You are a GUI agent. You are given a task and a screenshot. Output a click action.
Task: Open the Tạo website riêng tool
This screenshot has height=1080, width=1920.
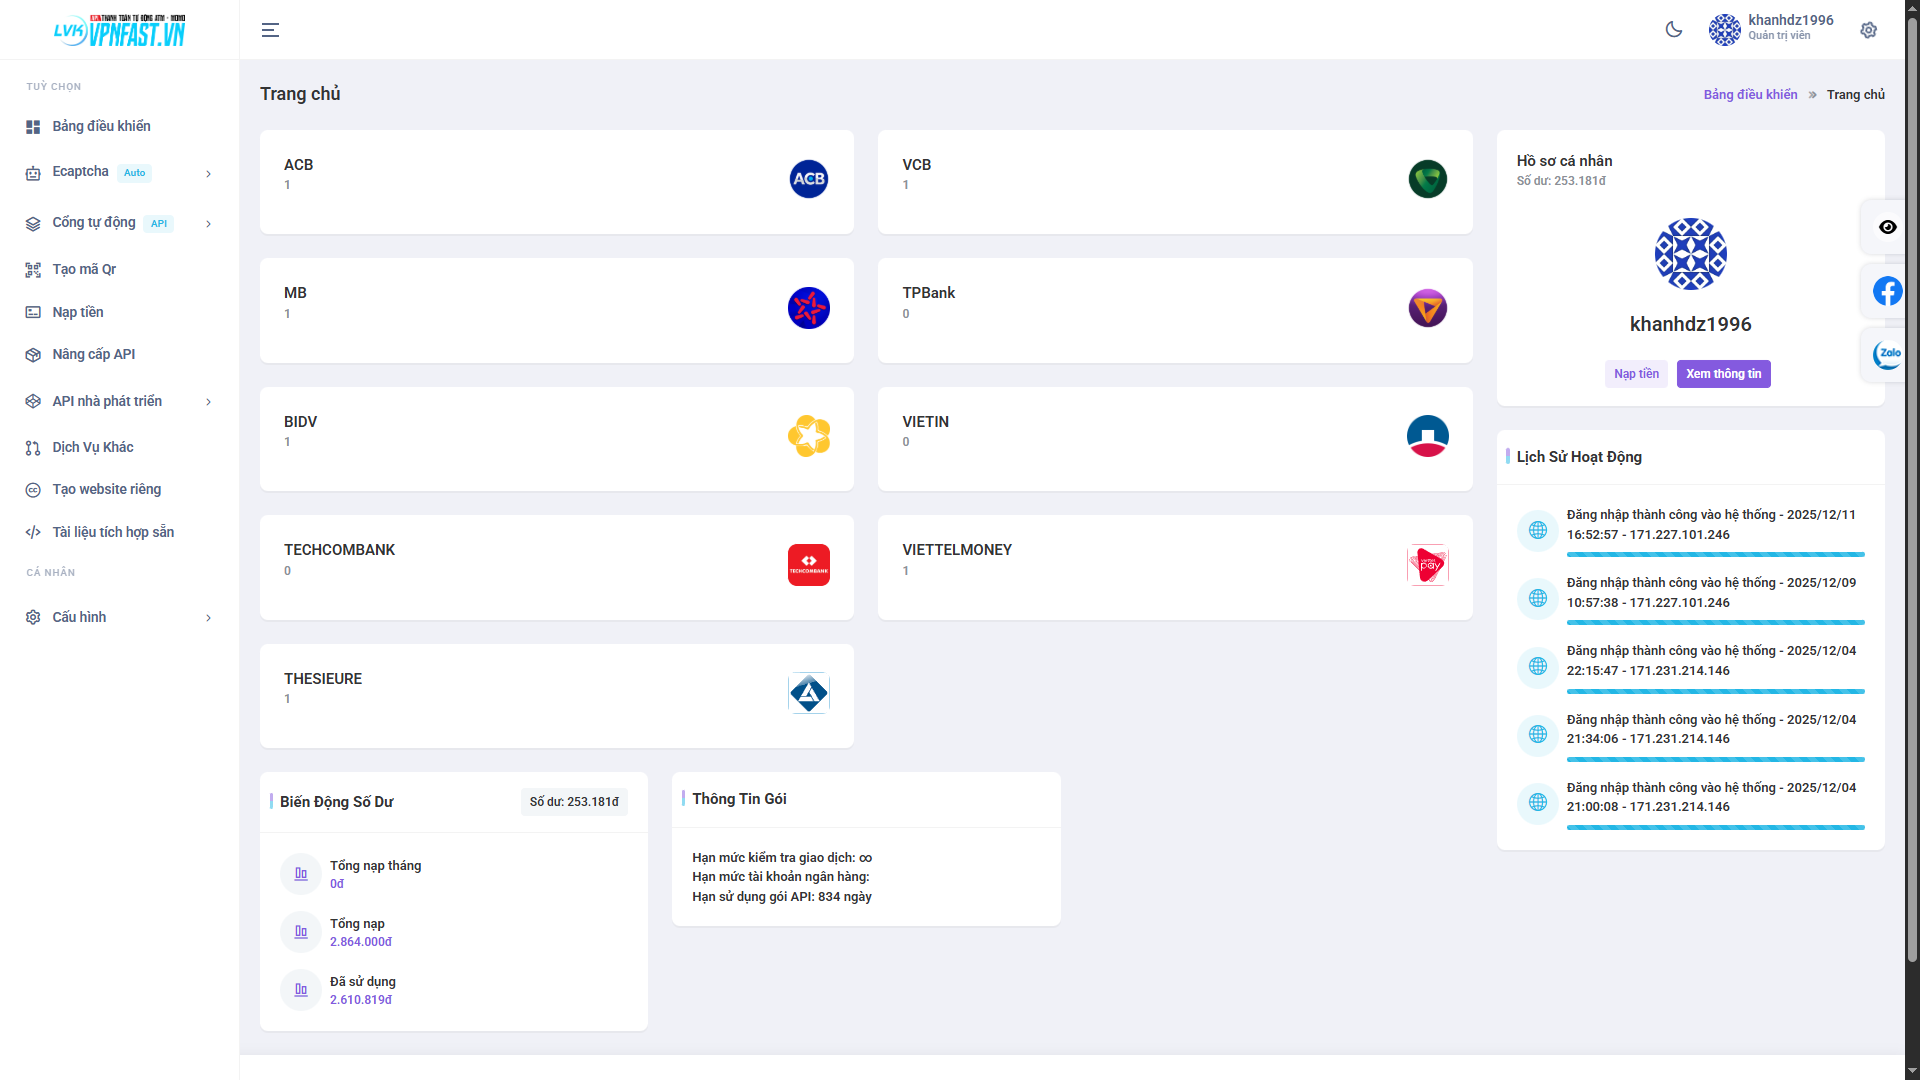(x=107, y=489)
